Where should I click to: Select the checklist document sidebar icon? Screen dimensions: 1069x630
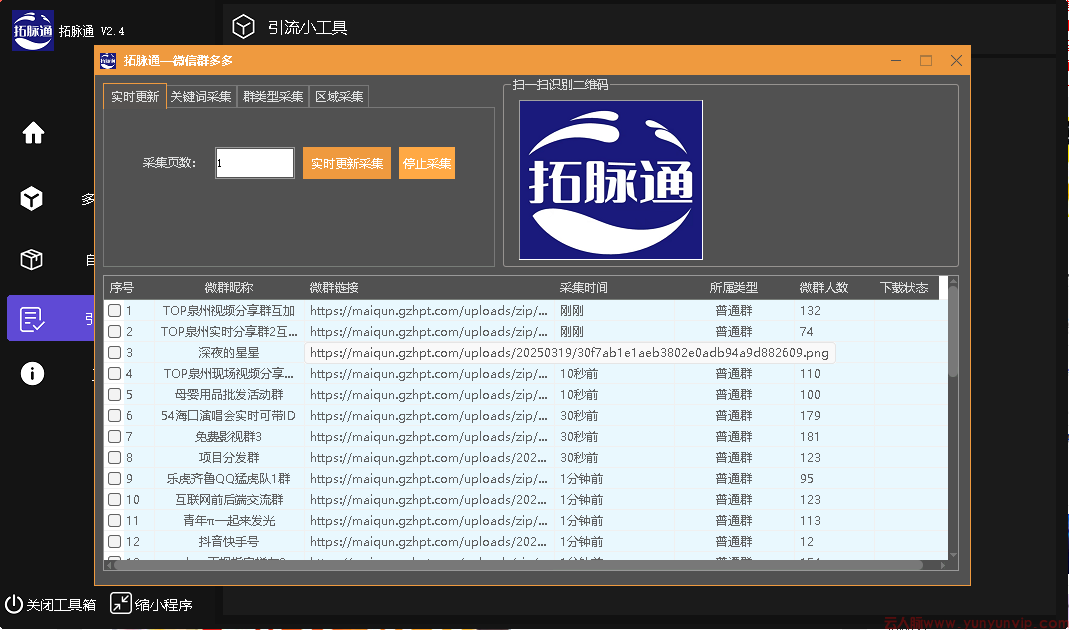[32, 318]
